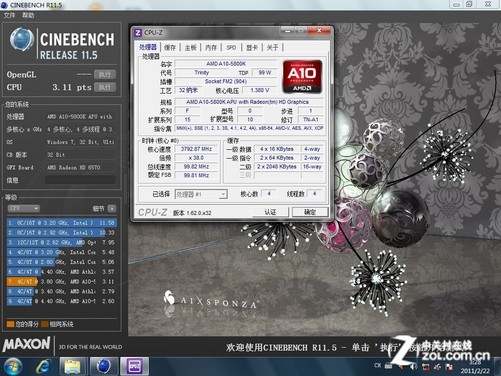501x376 pixels.
Task: Click the volume icon in system tray
Action: coord(414,367)
